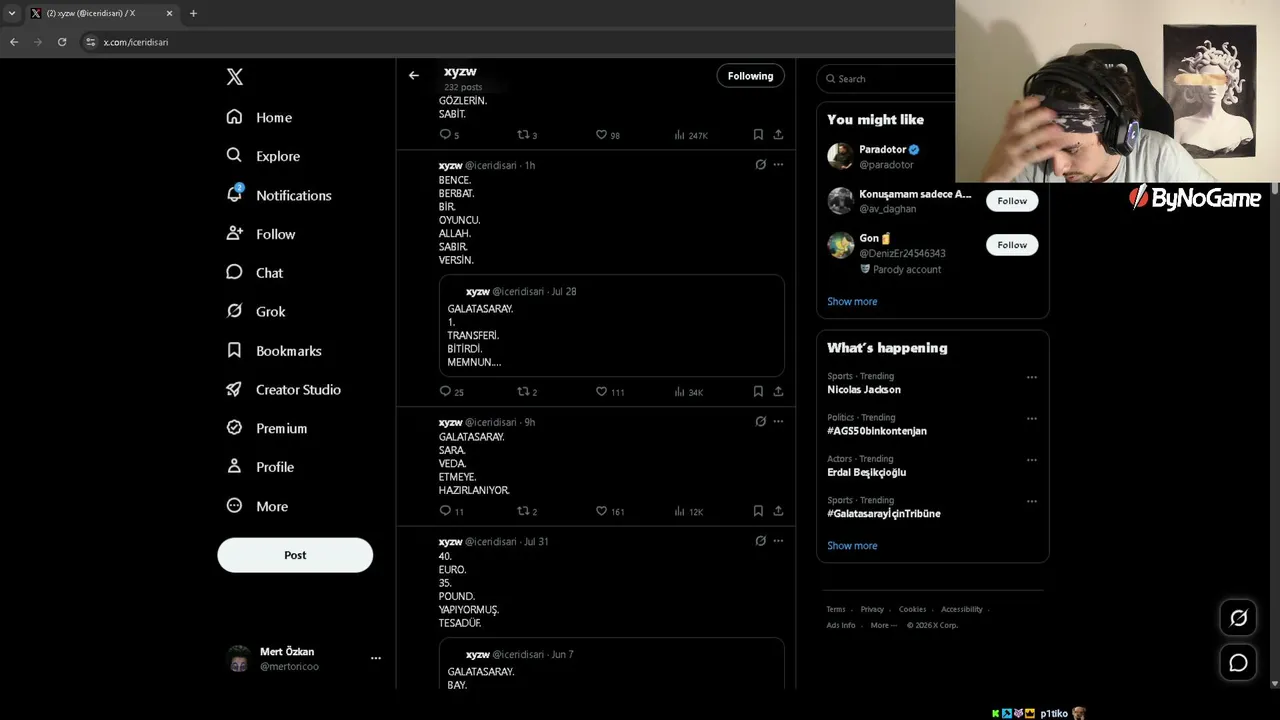Open options for Erdal Beşikçioğlu trend

tap(1032, 460)
